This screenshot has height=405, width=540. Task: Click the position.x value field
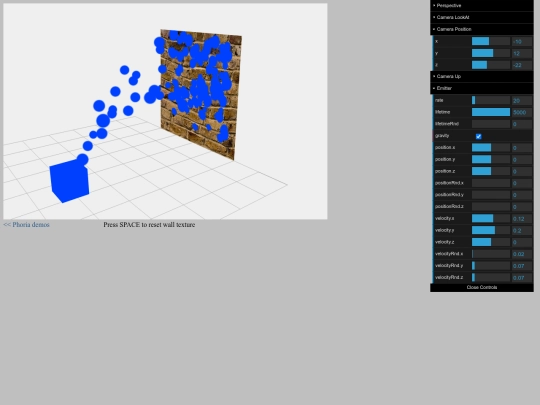pyautogui.click(x=522, y=147)
